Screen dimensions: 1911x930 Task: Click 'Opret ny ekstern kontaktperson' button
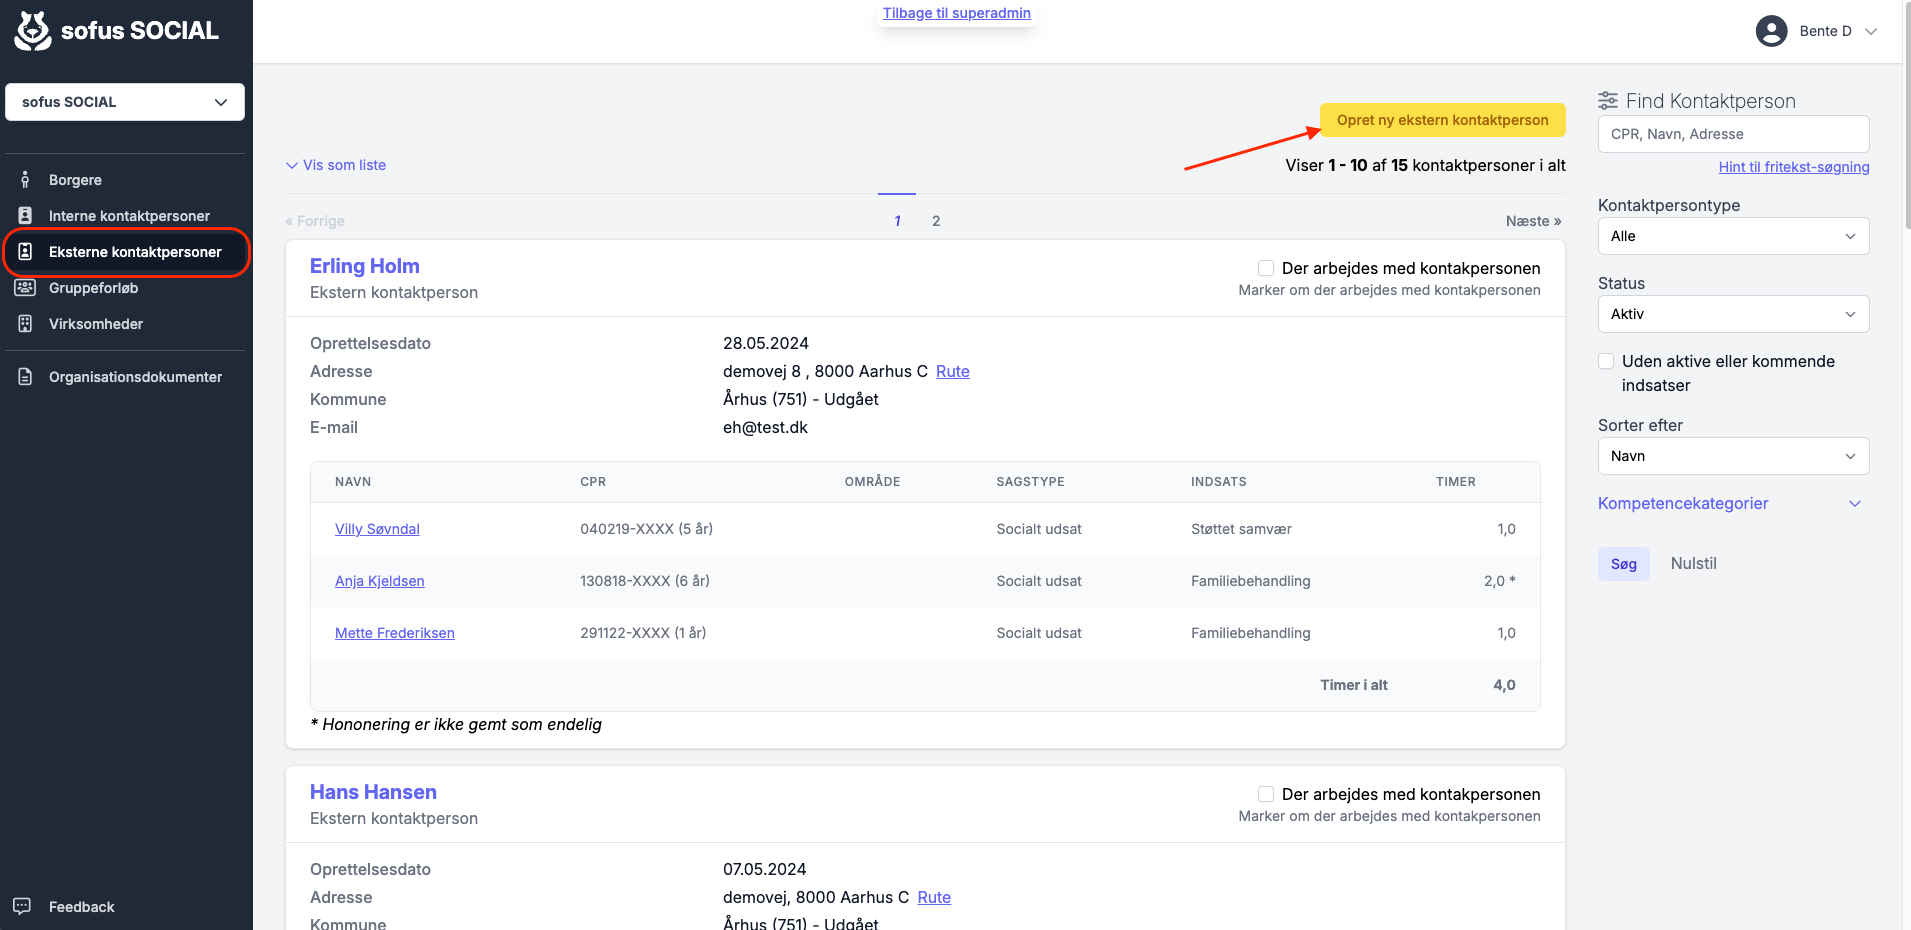coord(1442,120)
